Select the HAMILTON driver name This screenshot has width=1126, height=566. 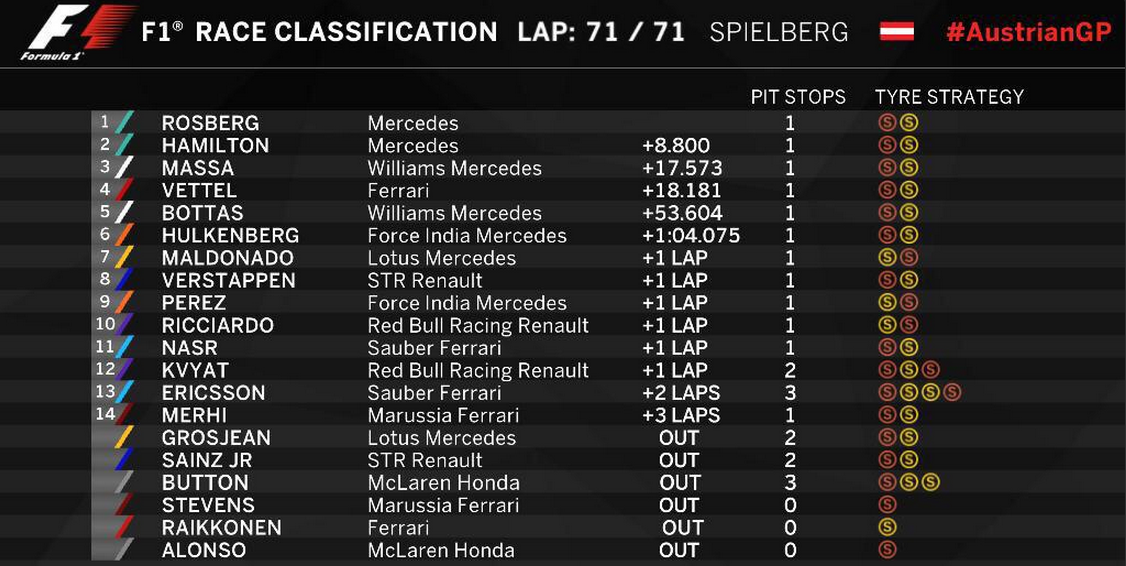215,146
